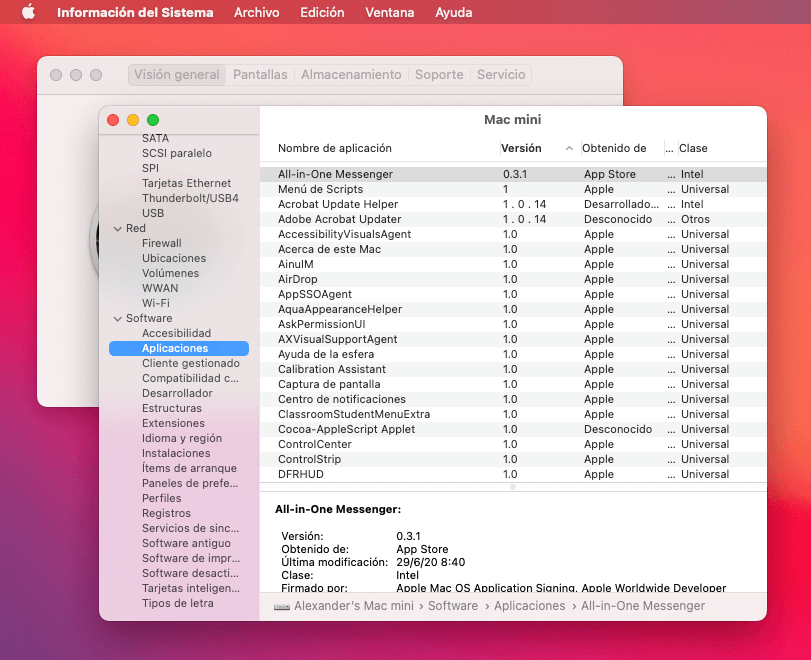Select Accesibilidad in the sidebar
Viewport: 811px width, 660px height.
(176, 334)
